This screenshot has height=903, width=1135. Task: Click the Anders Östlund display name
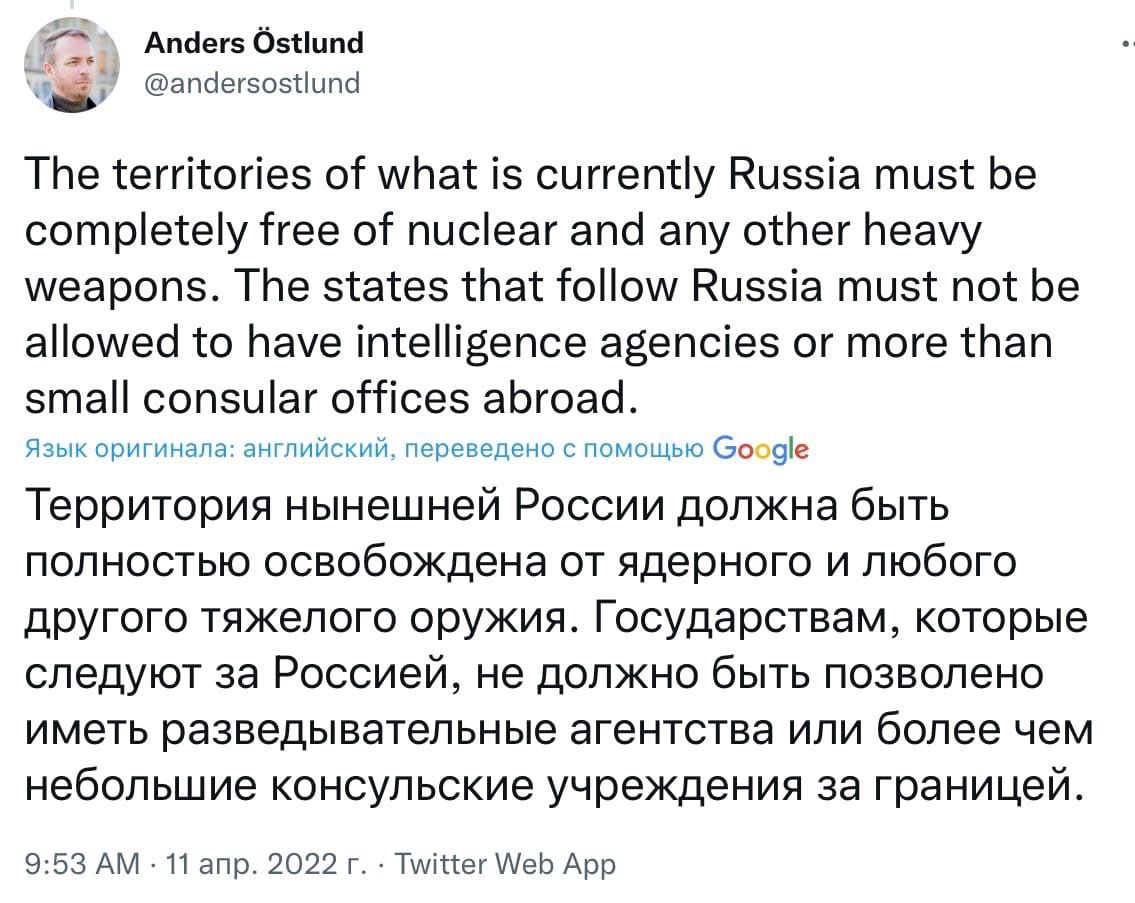254,43
